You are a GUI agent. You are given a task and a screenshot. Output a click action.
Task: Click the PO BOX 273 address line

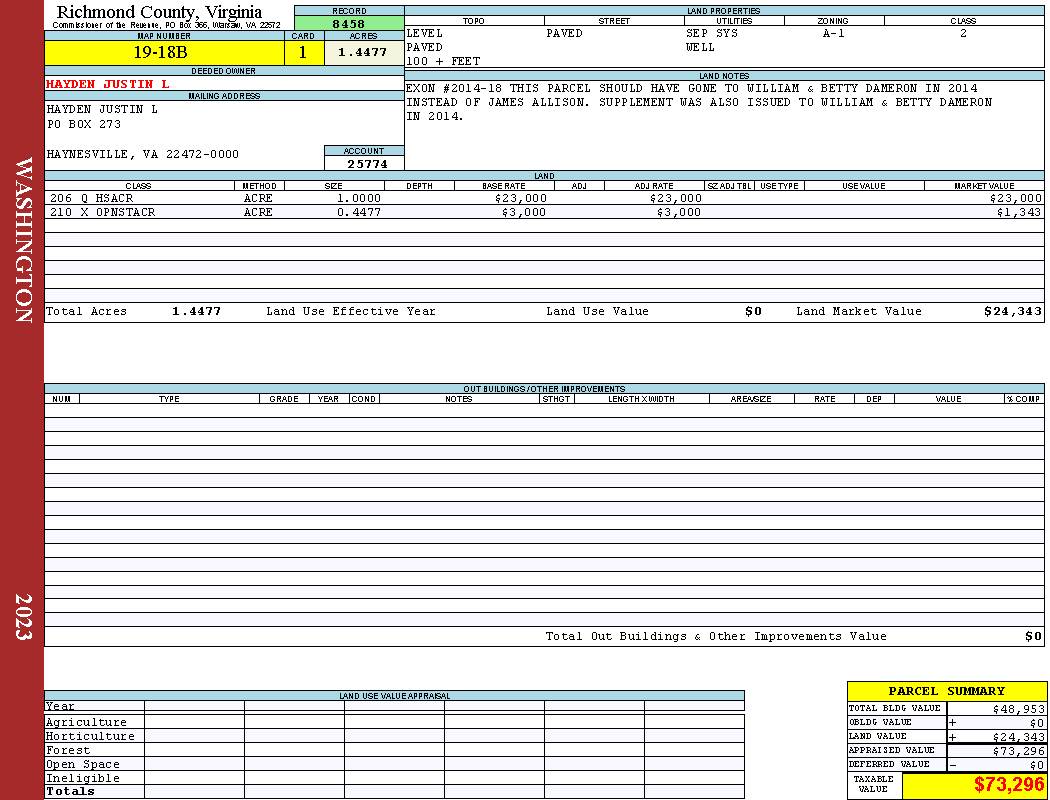click(x=84, y=125)
